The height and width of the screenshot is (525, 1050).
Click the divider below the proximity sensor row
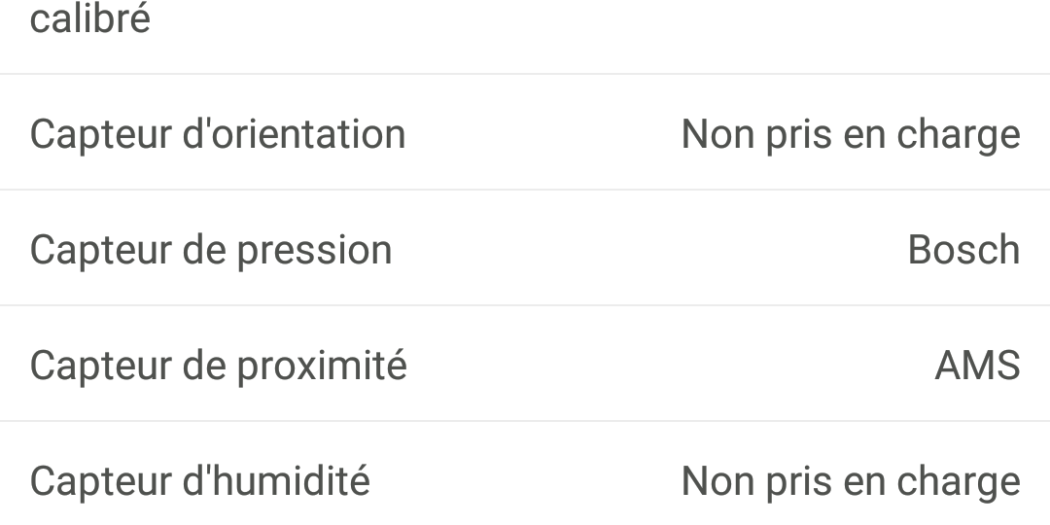(x=525, y=421)
